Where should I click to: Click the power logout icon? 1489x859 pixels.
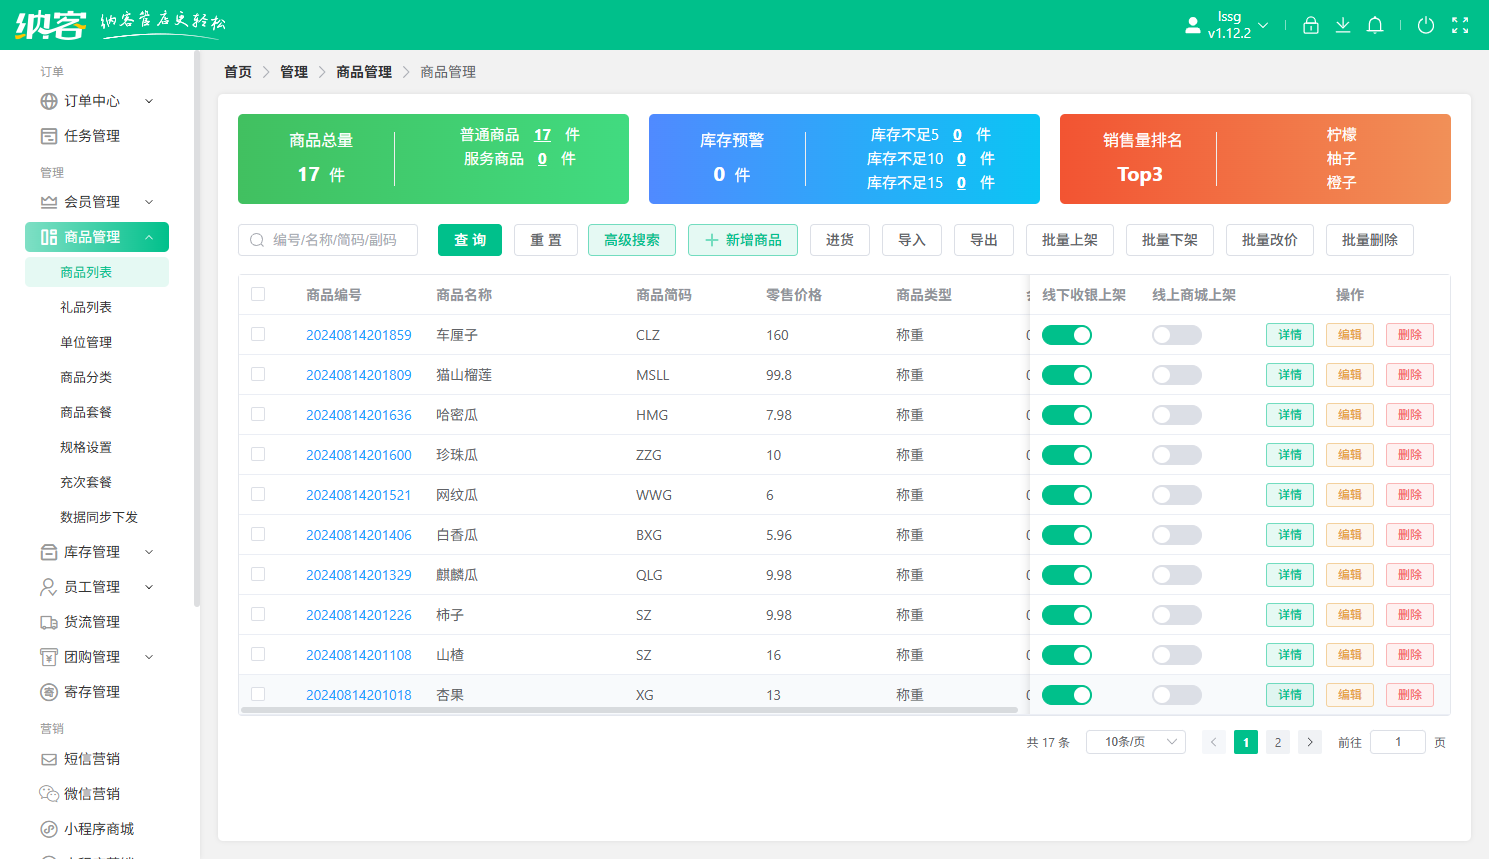point(1426,25)
